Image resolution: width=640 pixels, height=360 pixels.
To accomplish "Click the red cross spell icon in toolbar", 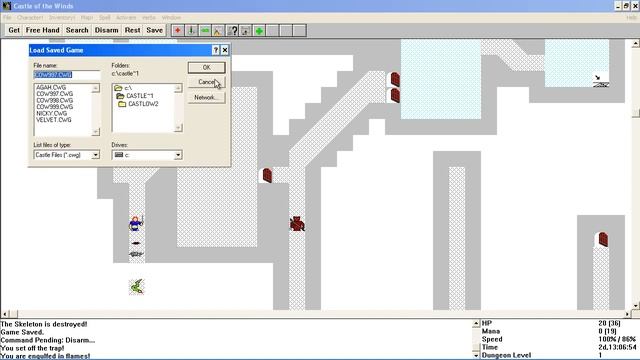I will [x=178, y=31].
